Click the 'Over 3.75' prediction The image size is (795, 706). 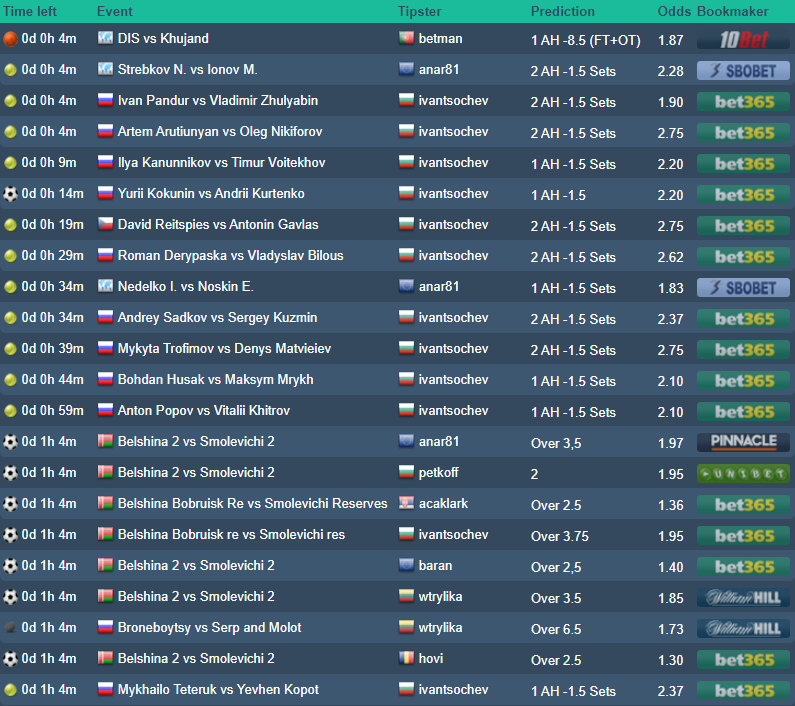click(560, 536)
